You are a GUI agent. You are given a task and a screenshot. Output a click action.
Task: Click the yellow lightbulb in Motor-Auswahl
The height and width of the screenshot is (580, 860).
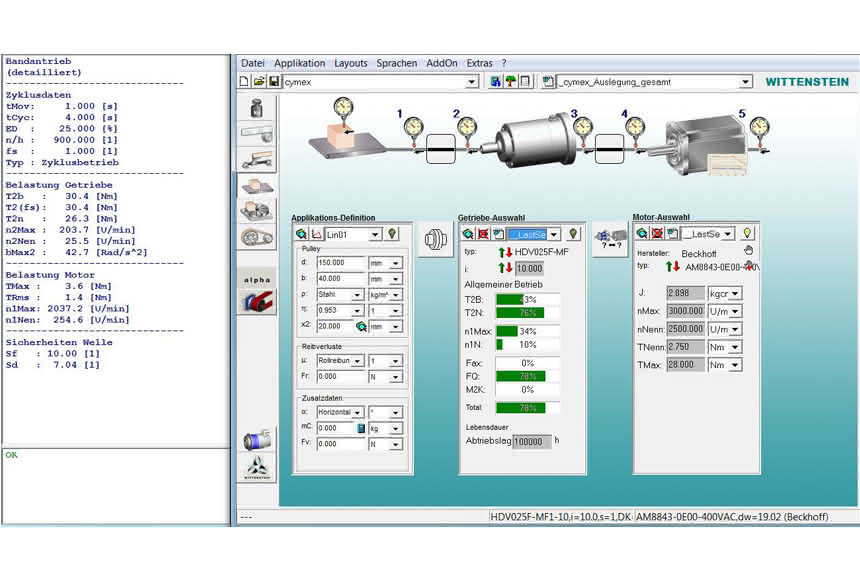click(x=747, y=234)
